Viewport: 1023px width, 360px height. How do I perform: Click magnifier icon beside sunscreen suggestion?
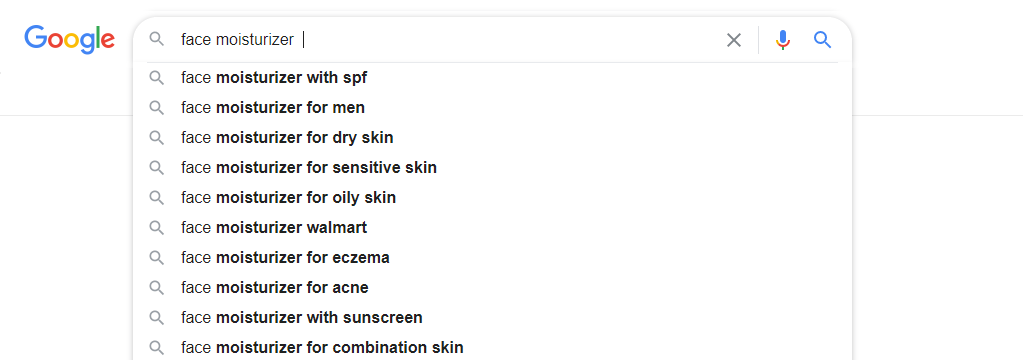(x=157, y=318)
